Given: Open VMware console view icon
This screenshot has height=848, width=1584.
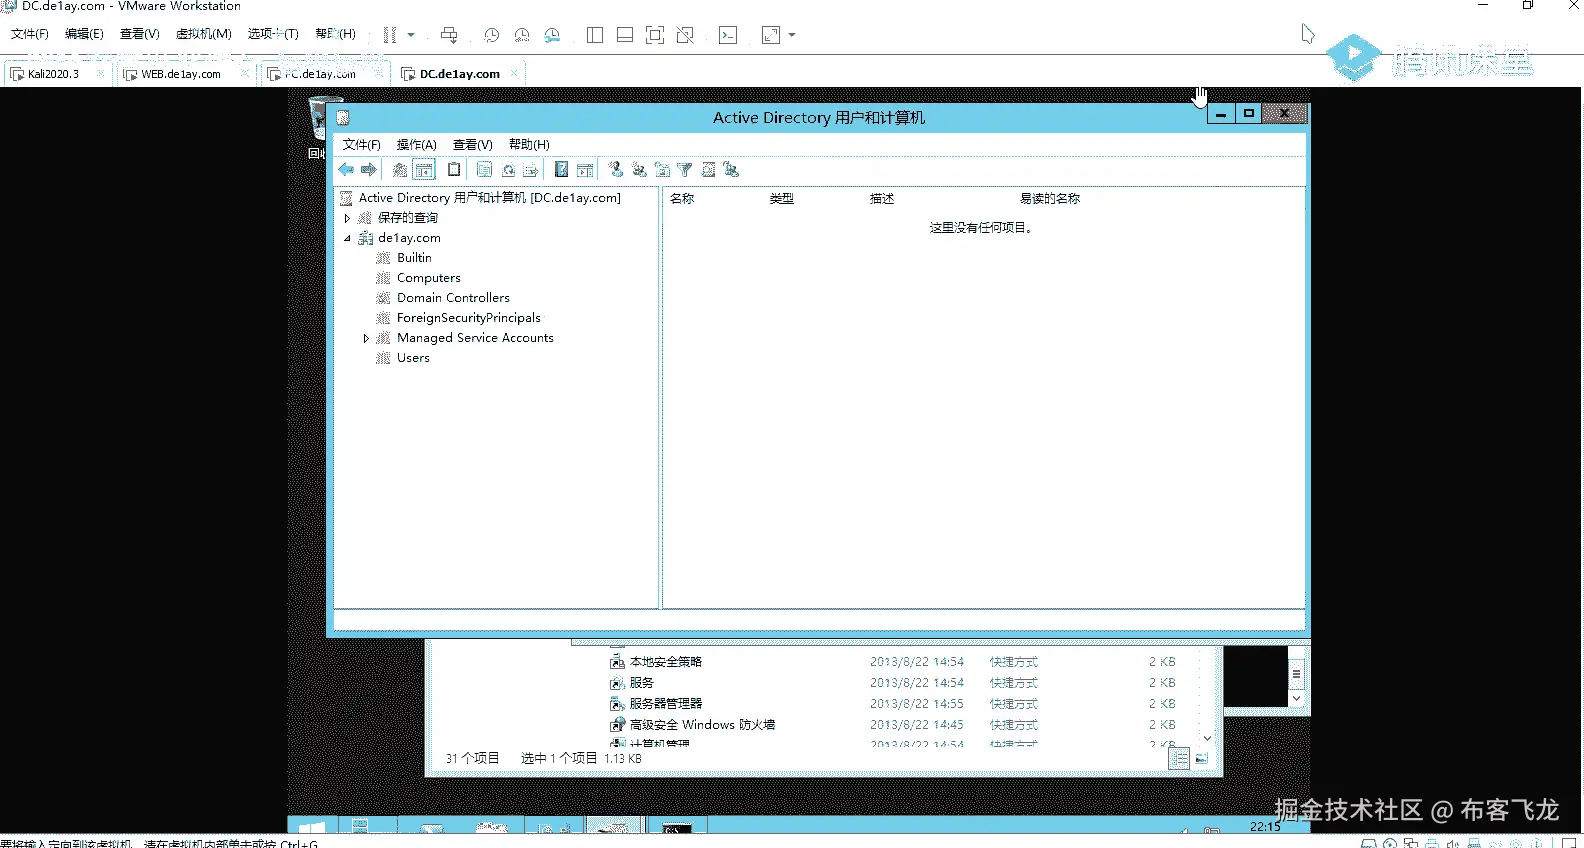Looking at the screenshot, I should tap(728, 35).
